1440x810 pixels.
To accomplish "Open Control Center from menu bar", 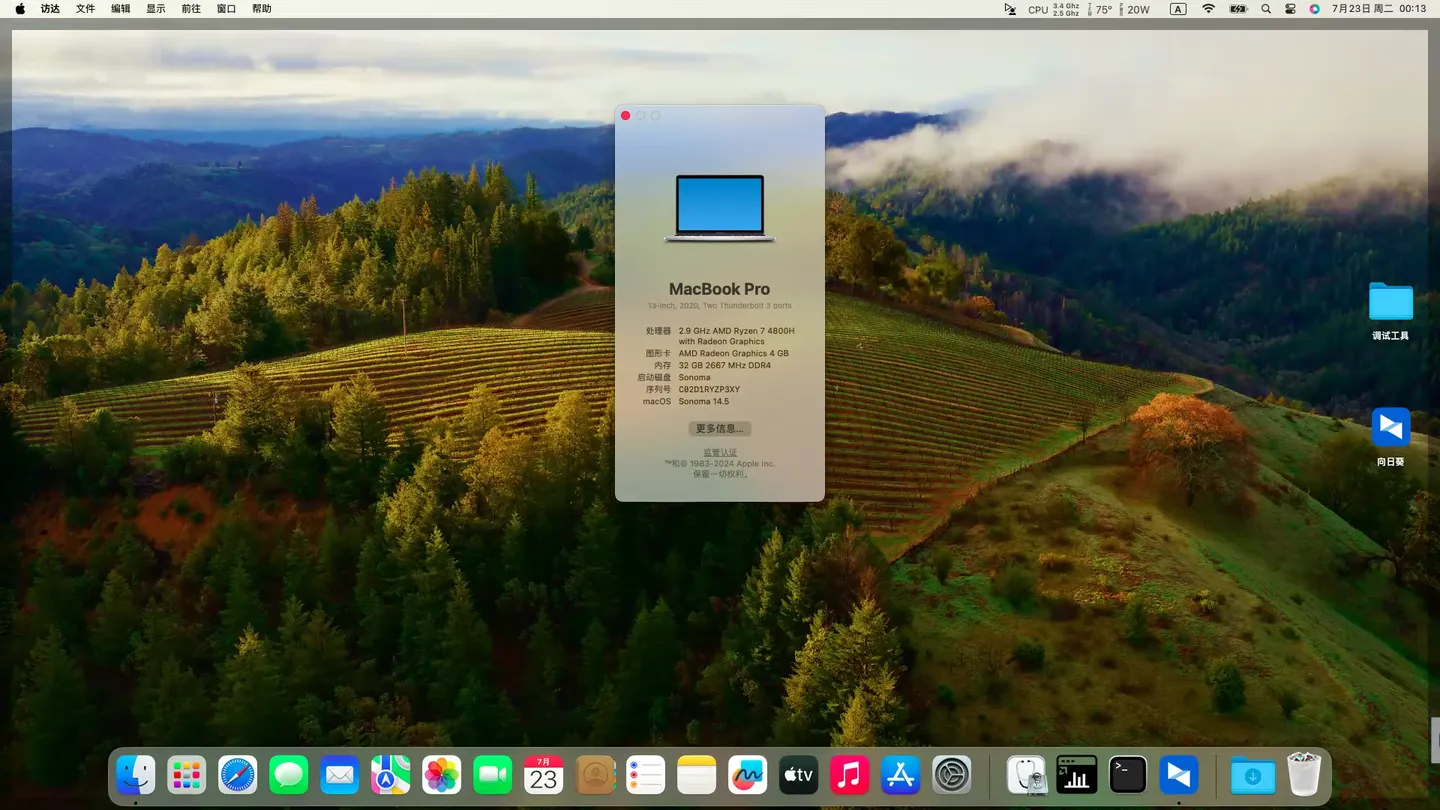I will pos(1290,9).
